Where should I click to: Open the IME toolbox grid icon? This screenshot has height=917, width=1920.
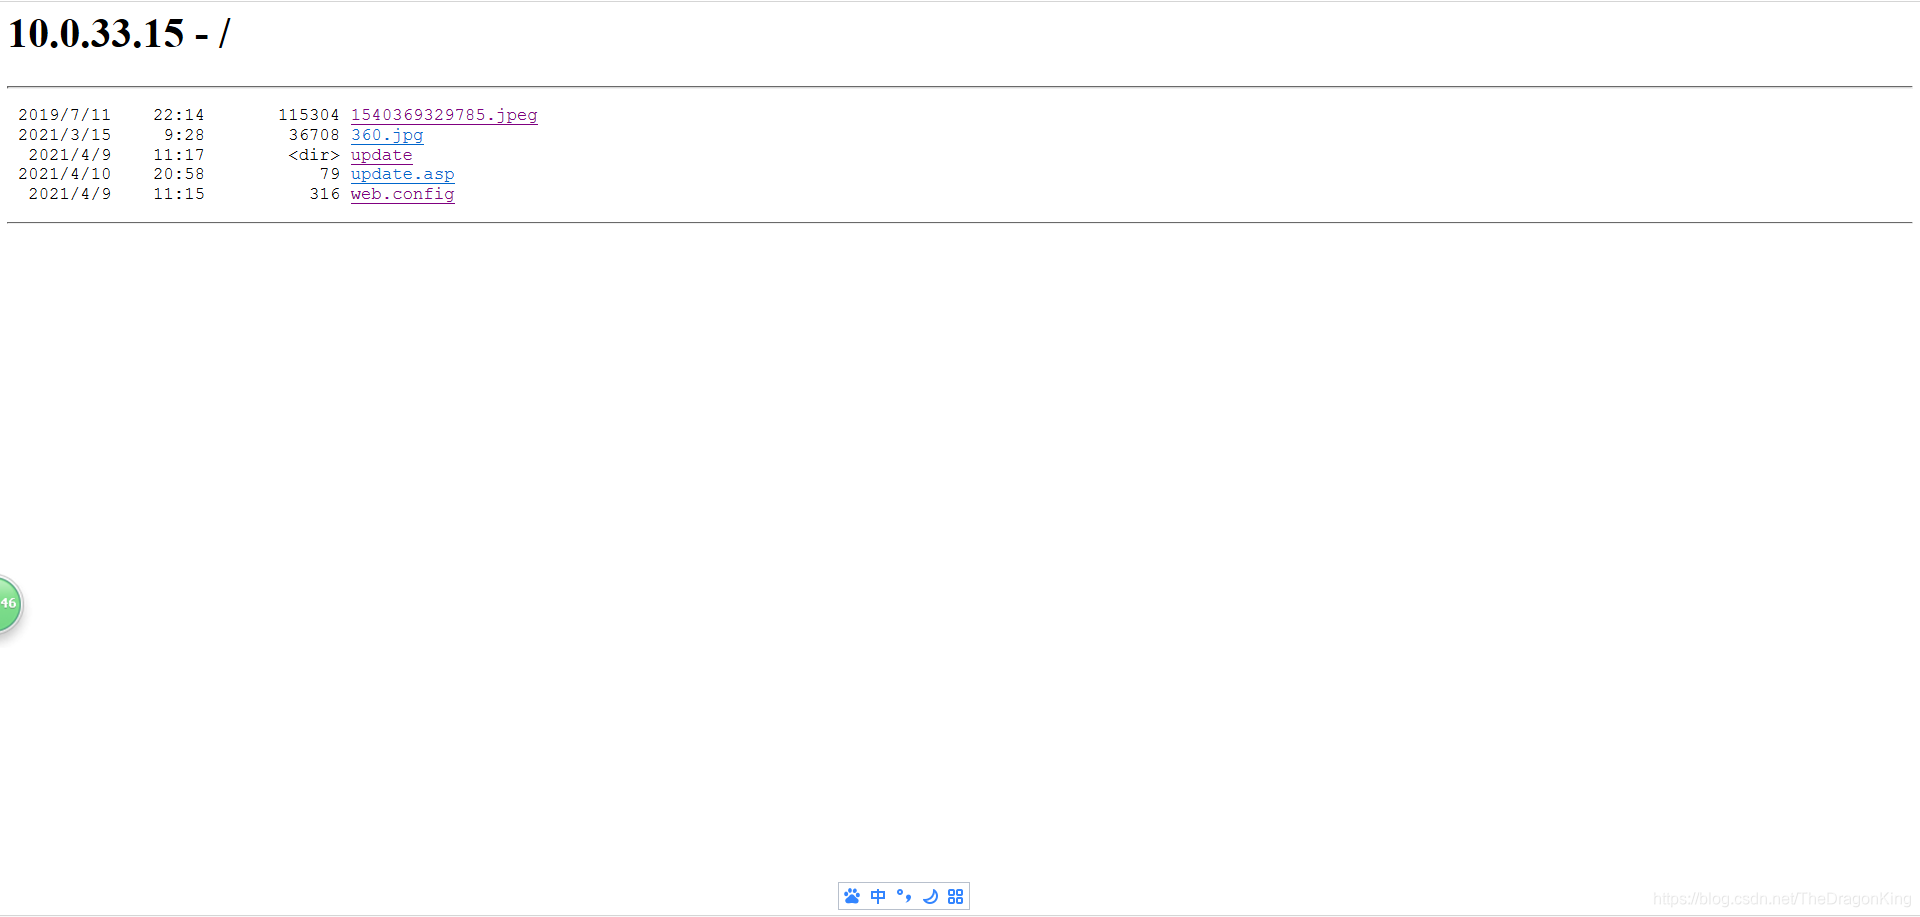pos(956,896)
